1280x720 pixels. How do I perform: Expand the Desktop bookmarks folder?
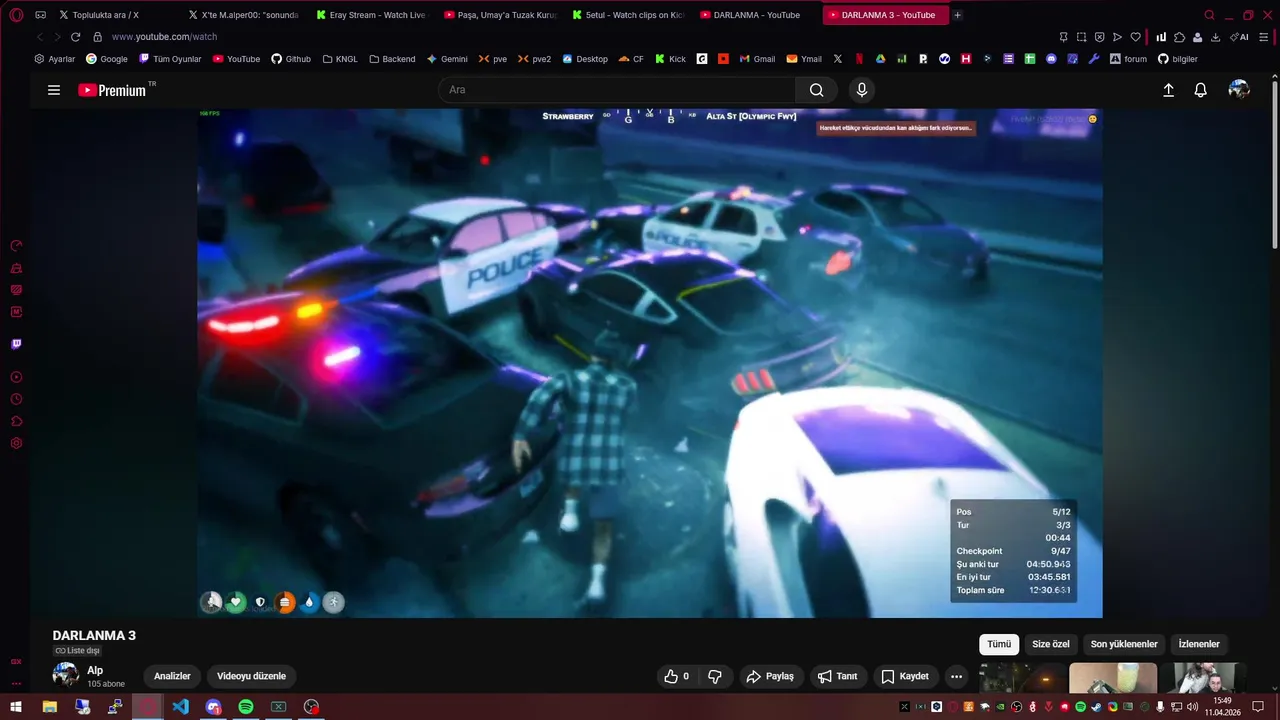pos(585,59)
